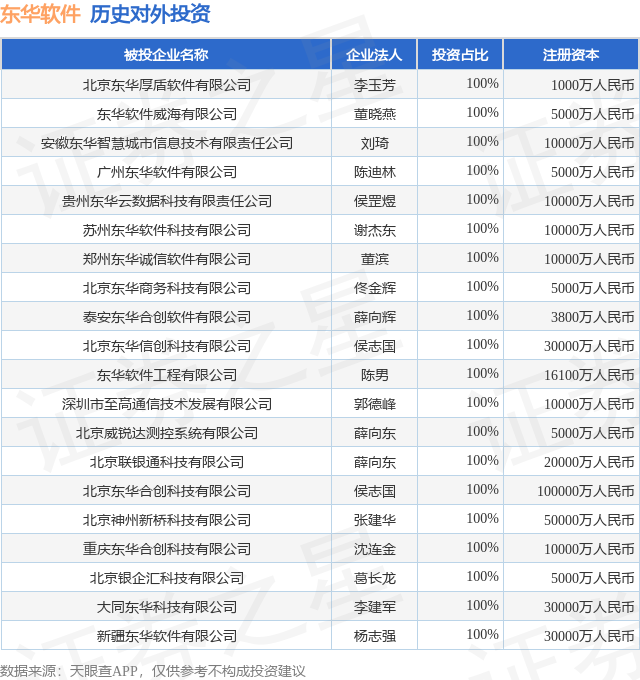Click 苏州东华软件科技有限公司 cell
The image size is (640, 680).
click(167, 230)
